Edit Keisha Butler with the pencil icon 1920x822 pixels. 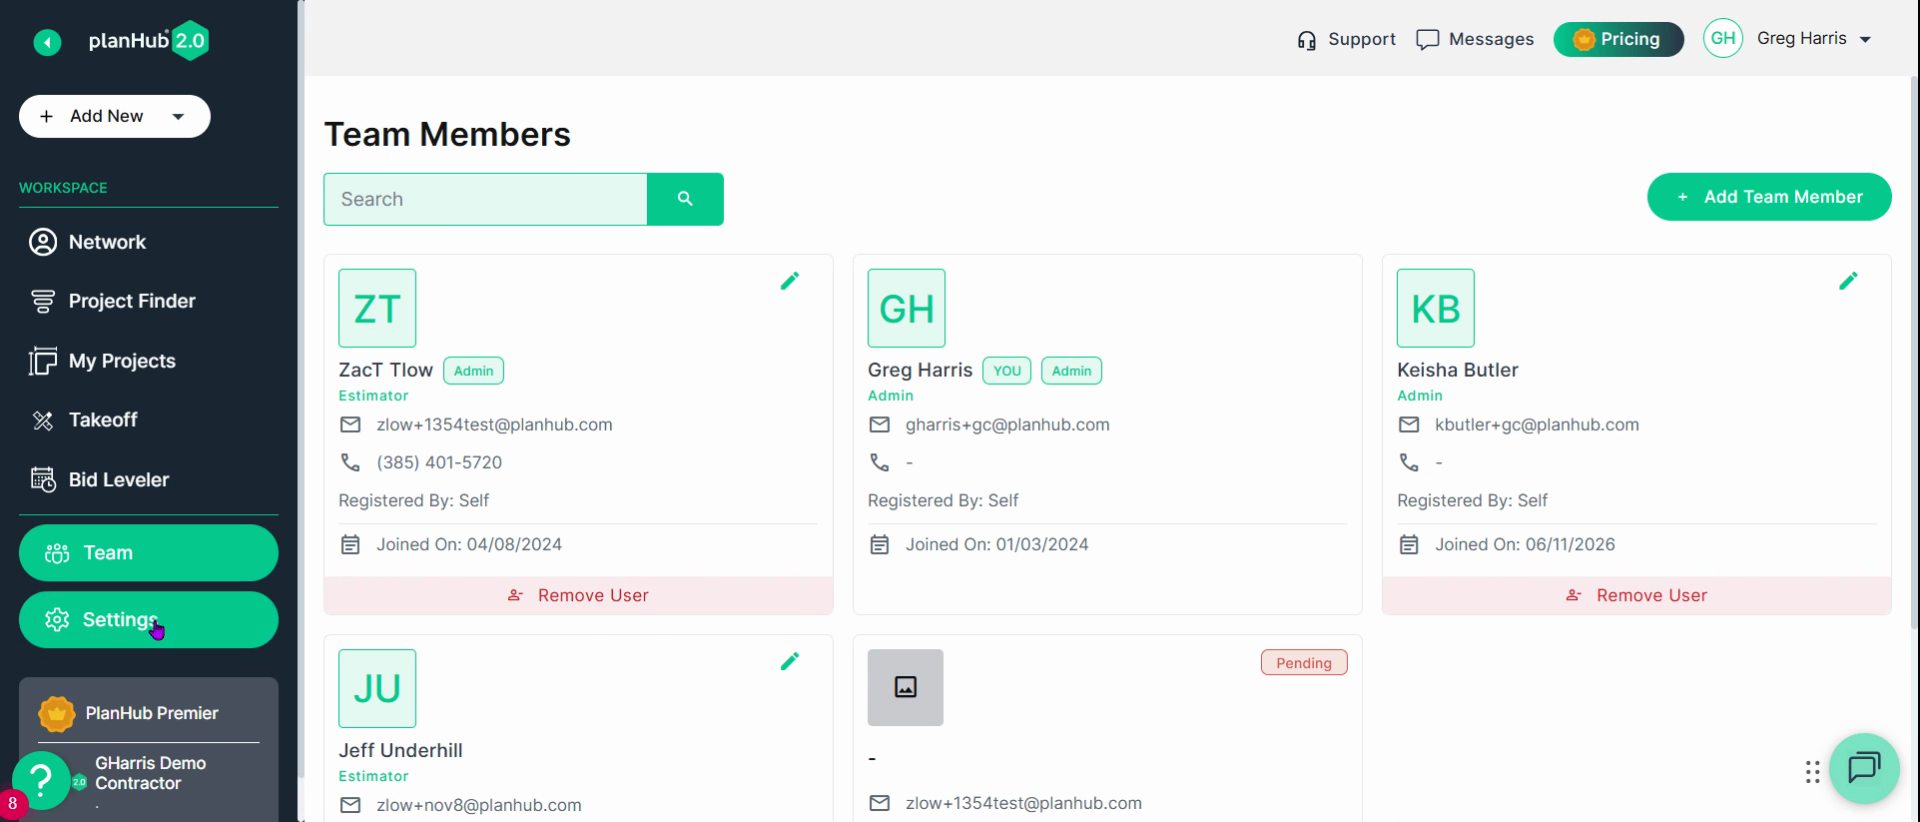tap(1848, 281)
